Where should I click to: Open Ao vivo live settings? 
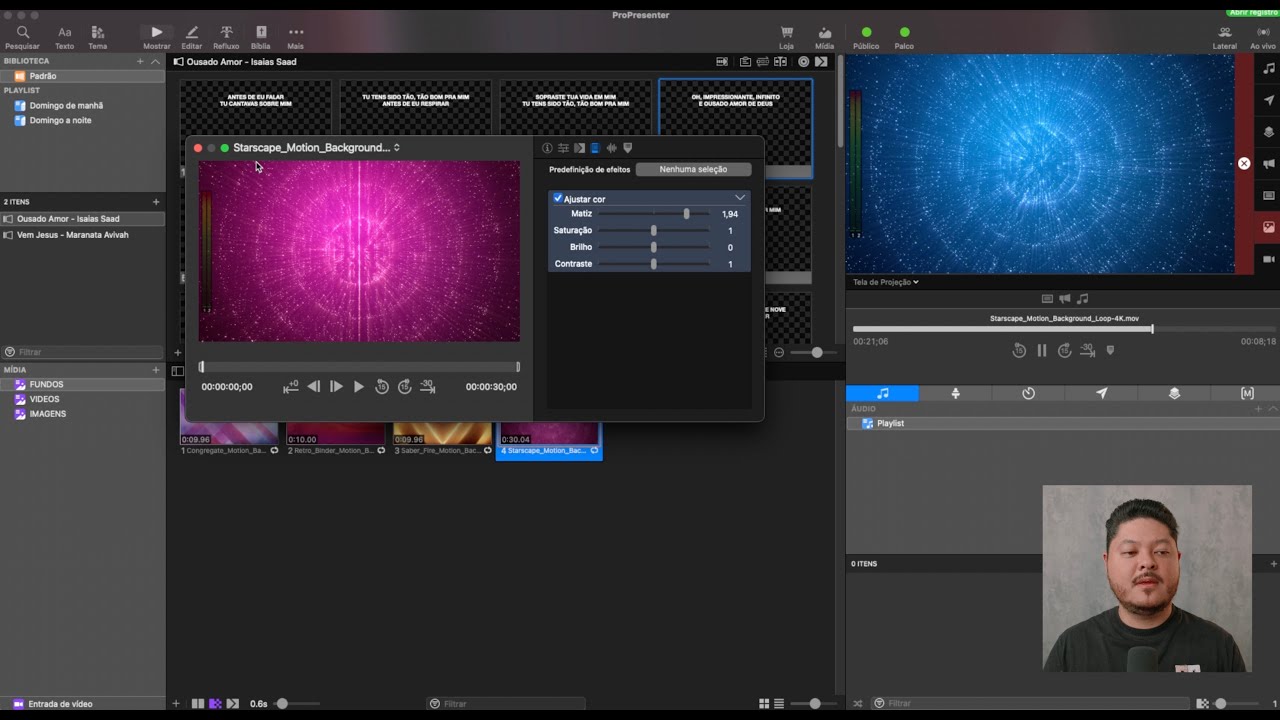point(1263,37)
